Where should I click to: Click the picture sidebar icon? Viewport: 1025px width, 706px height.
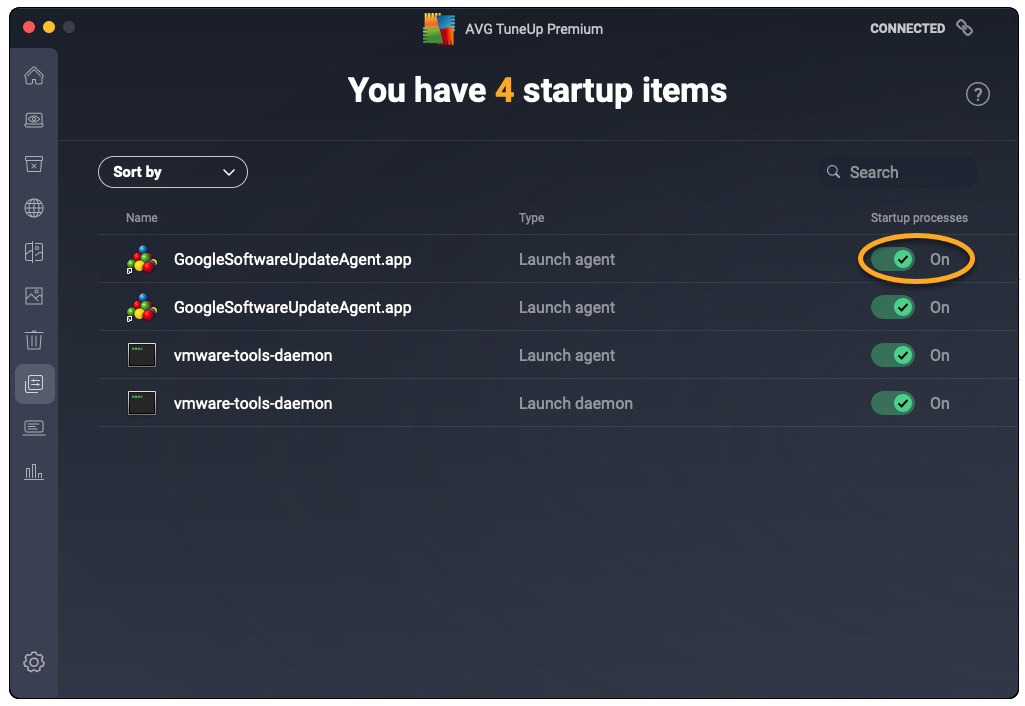pos(34,296)
